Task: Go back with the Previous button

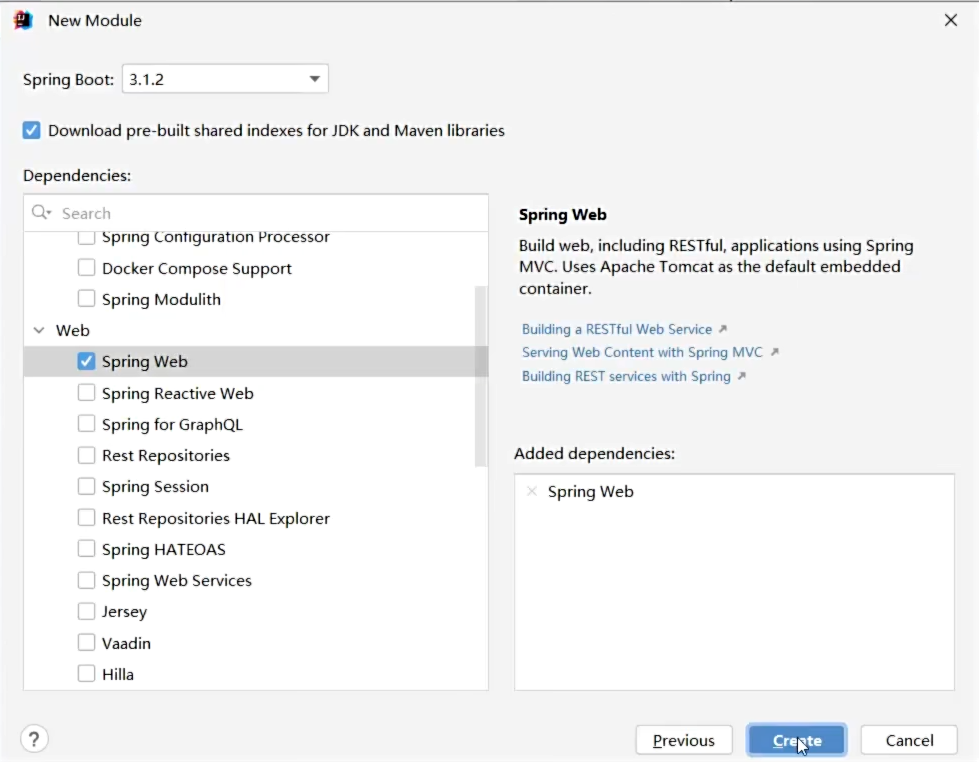Action: coord(684,740)
